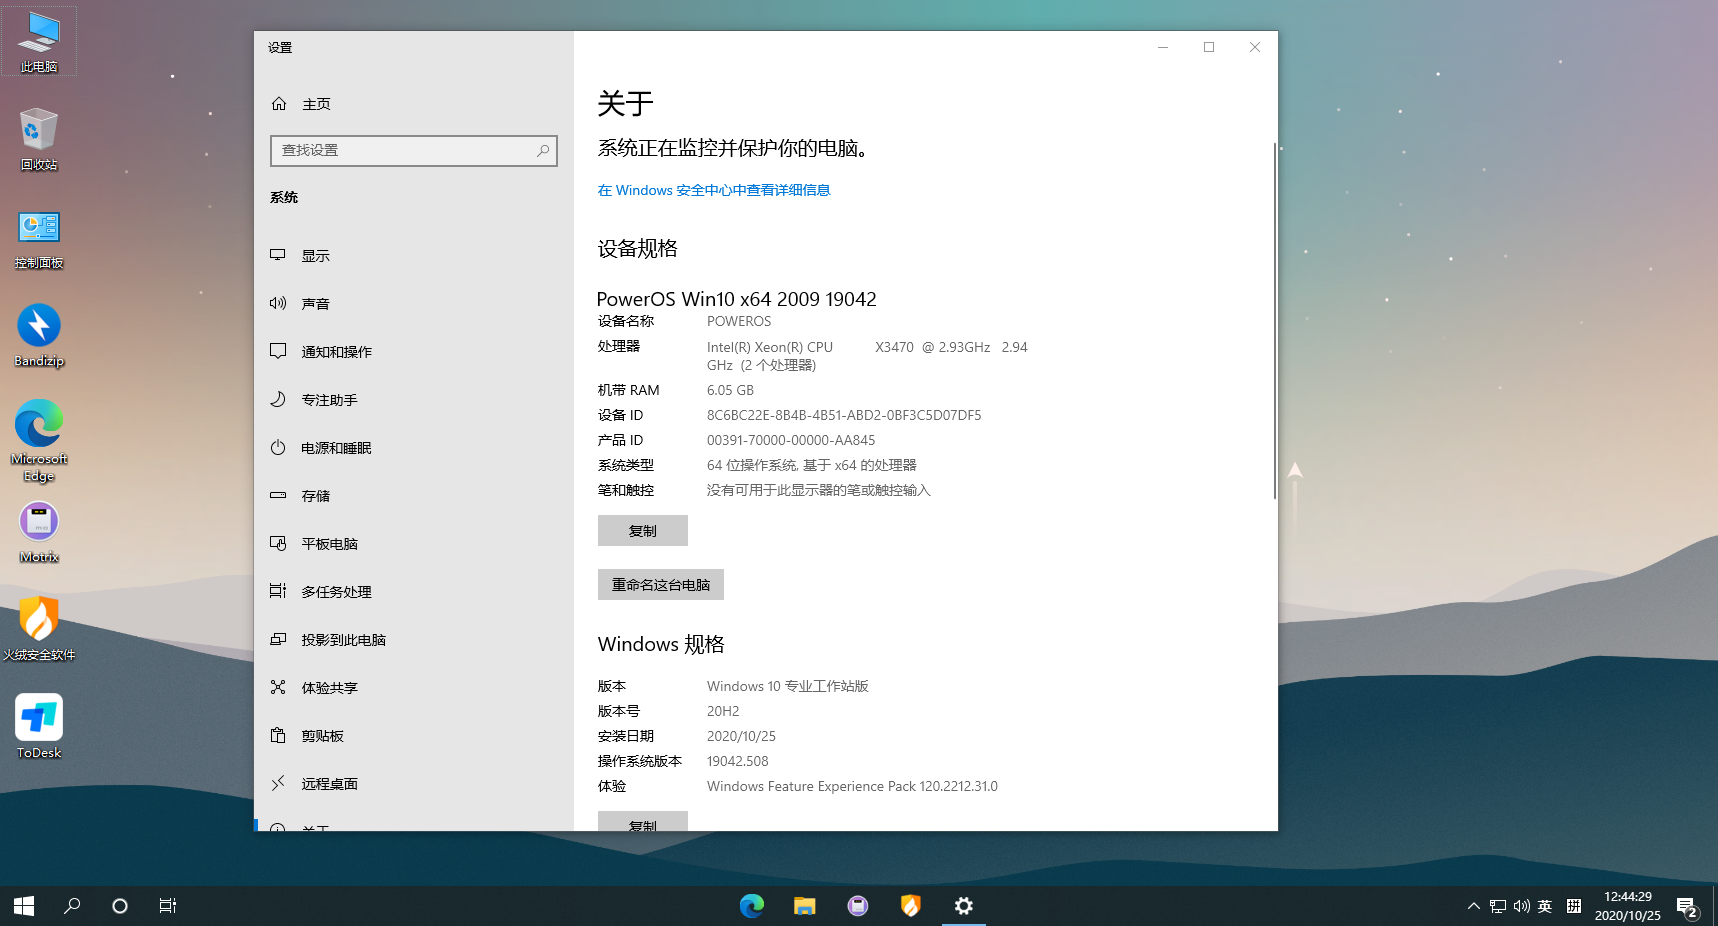1718x926 pixels.
Task: Select Bandizip desktop icon
Action: coord(39,336)
